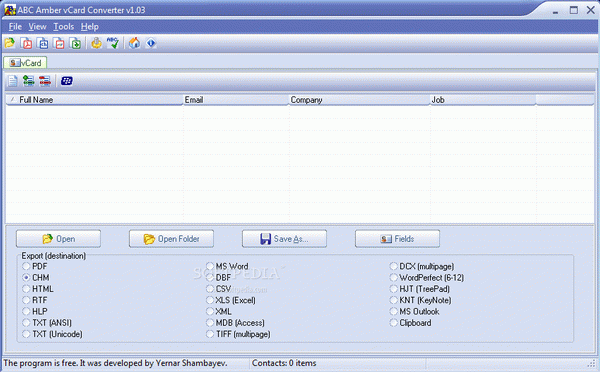
Task: Click the blank document icon in vCard toolbar
Action: pyautogui.click(x=13, y=80)
